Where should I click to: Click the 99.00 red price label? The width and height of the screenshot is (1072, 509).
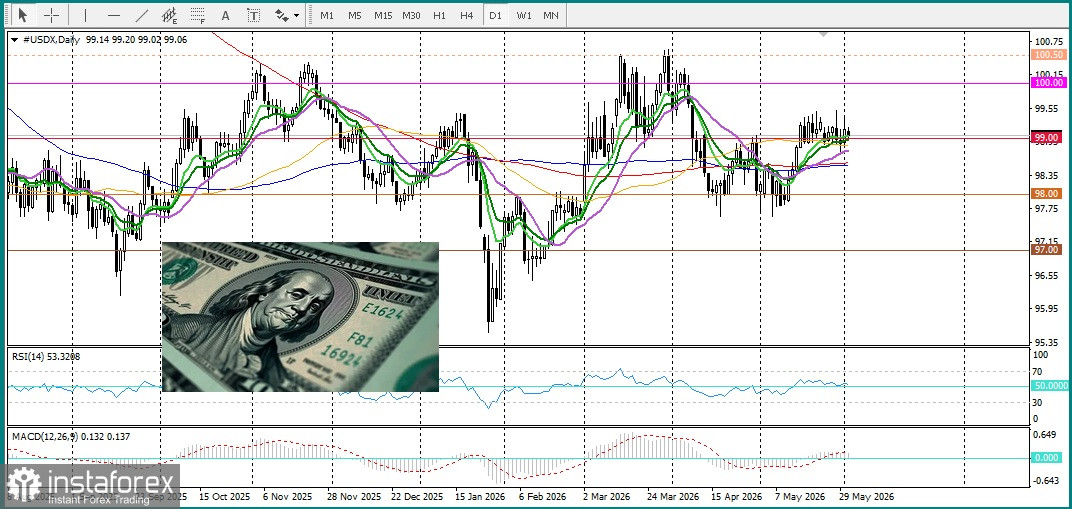[1047, 137]
